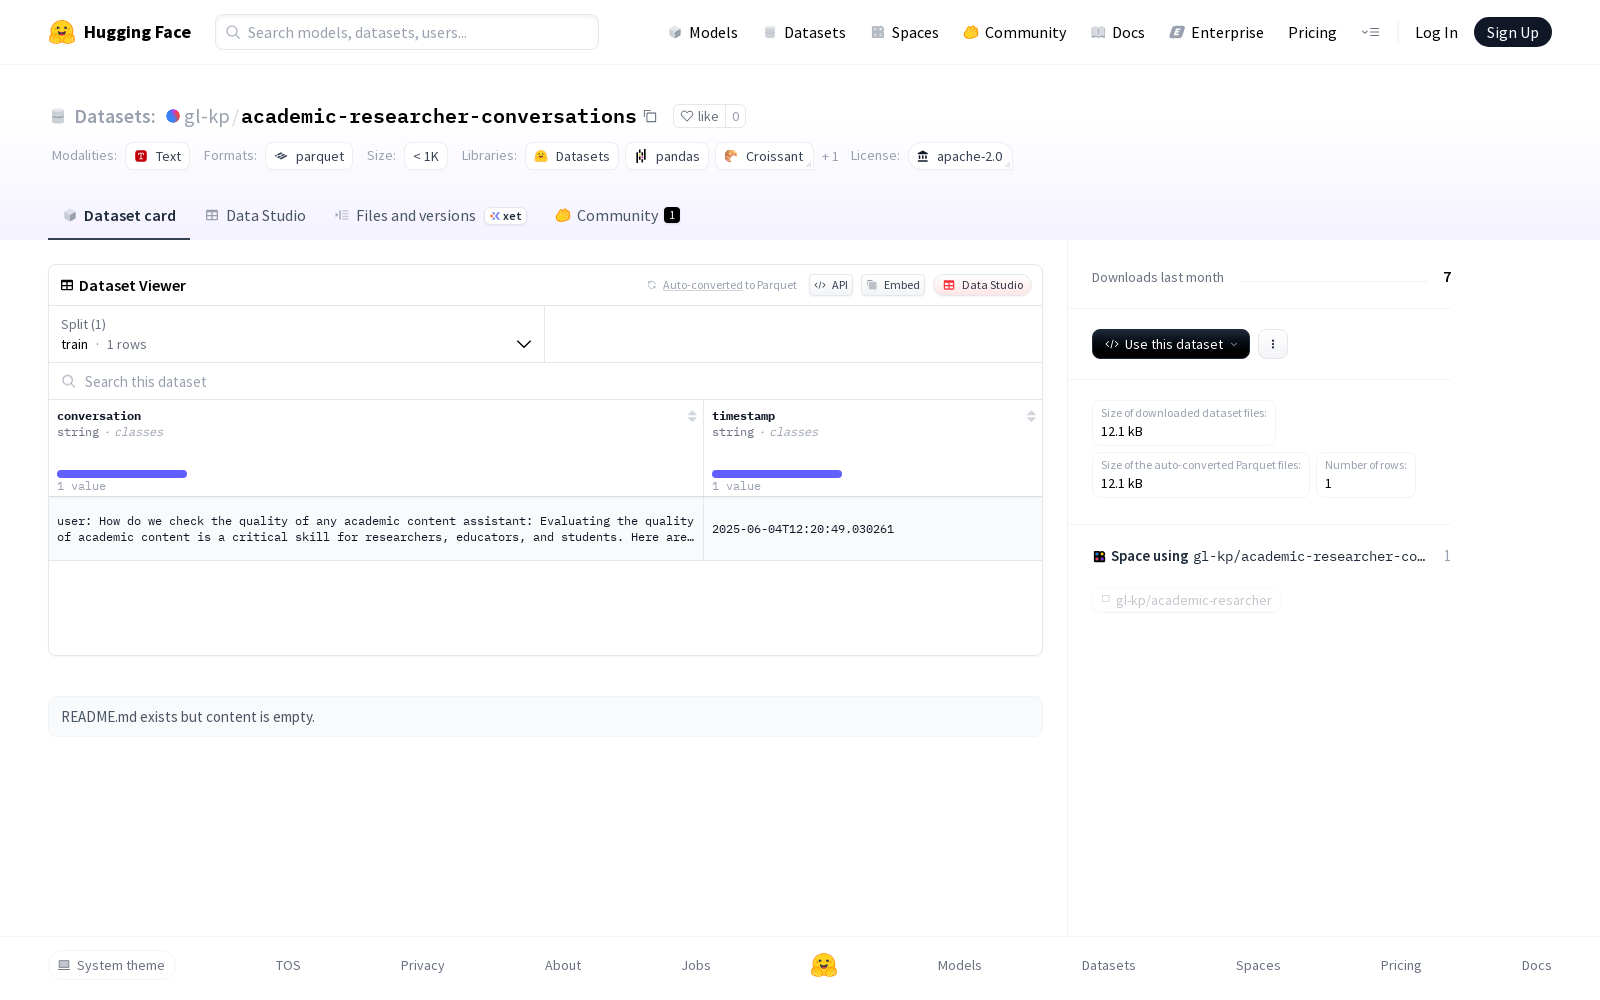
Task: Switch to the Dataset card tab
Action: (x=119, y=215)
